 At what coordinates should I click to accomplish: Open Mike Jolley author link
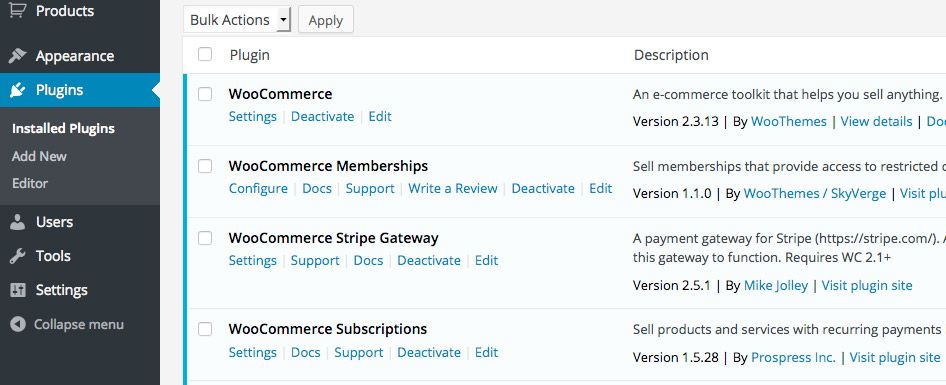click(x=776, y=285)
